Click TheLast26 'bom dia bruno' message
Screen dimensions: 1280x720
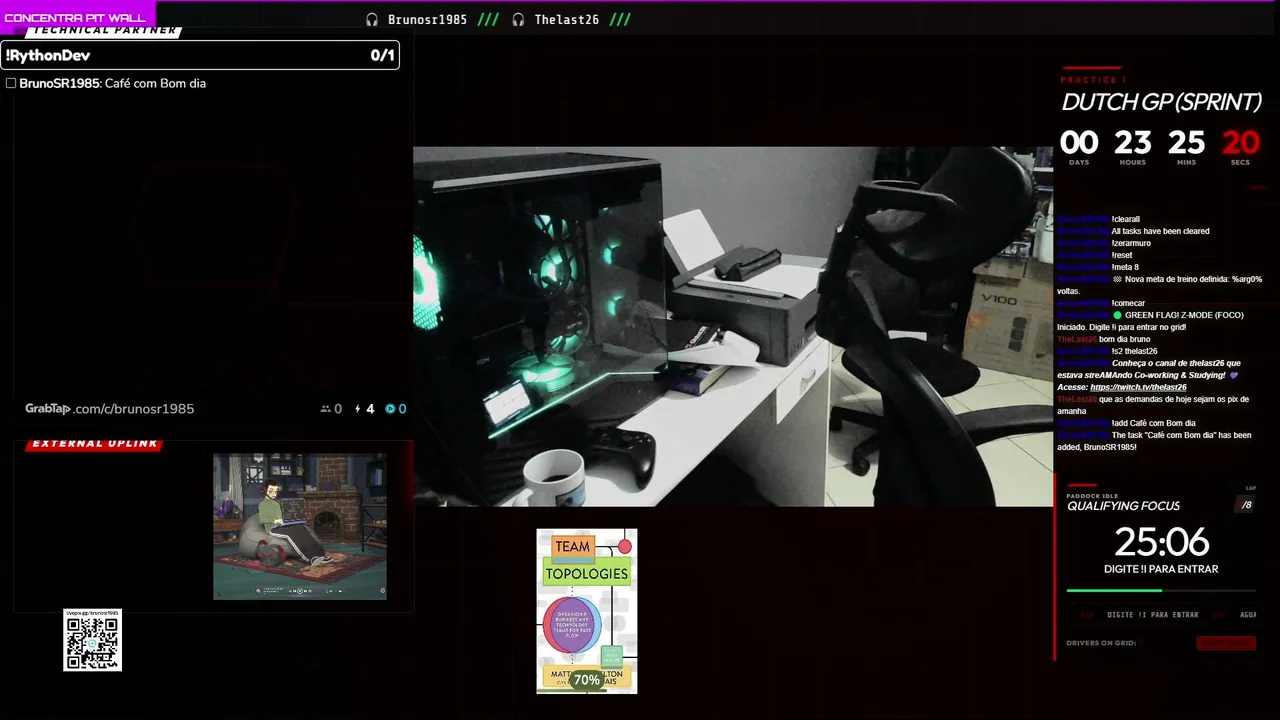tap(1103, 339)
